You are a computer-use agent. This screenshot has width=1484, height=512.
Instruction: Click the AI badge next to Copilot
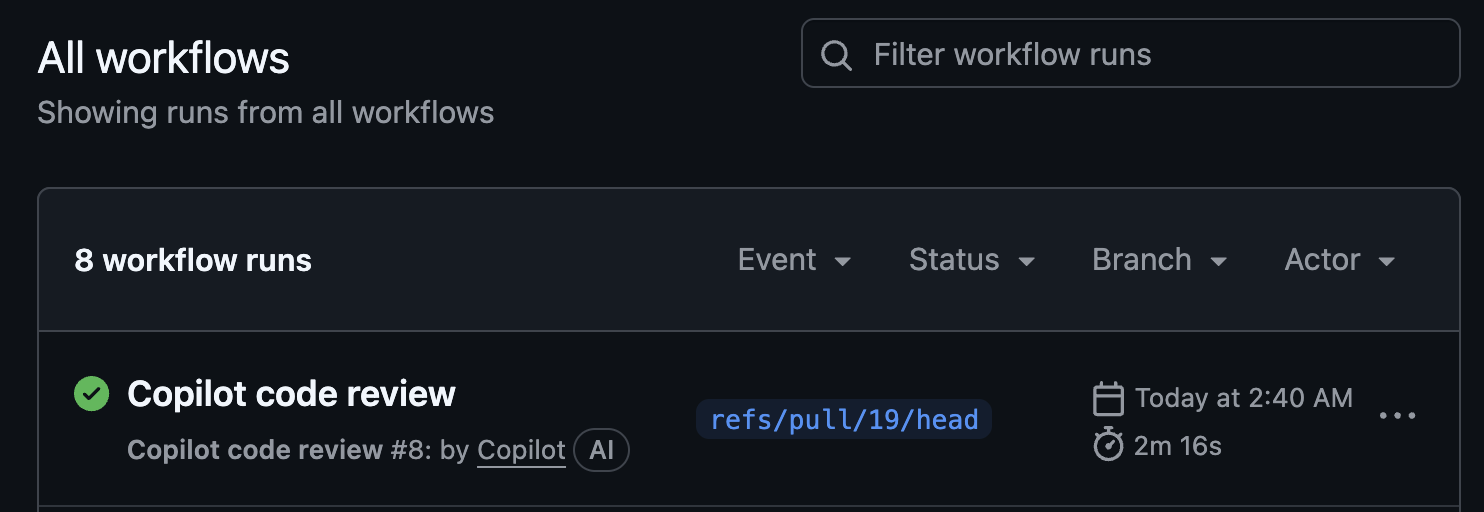point(601,451)
